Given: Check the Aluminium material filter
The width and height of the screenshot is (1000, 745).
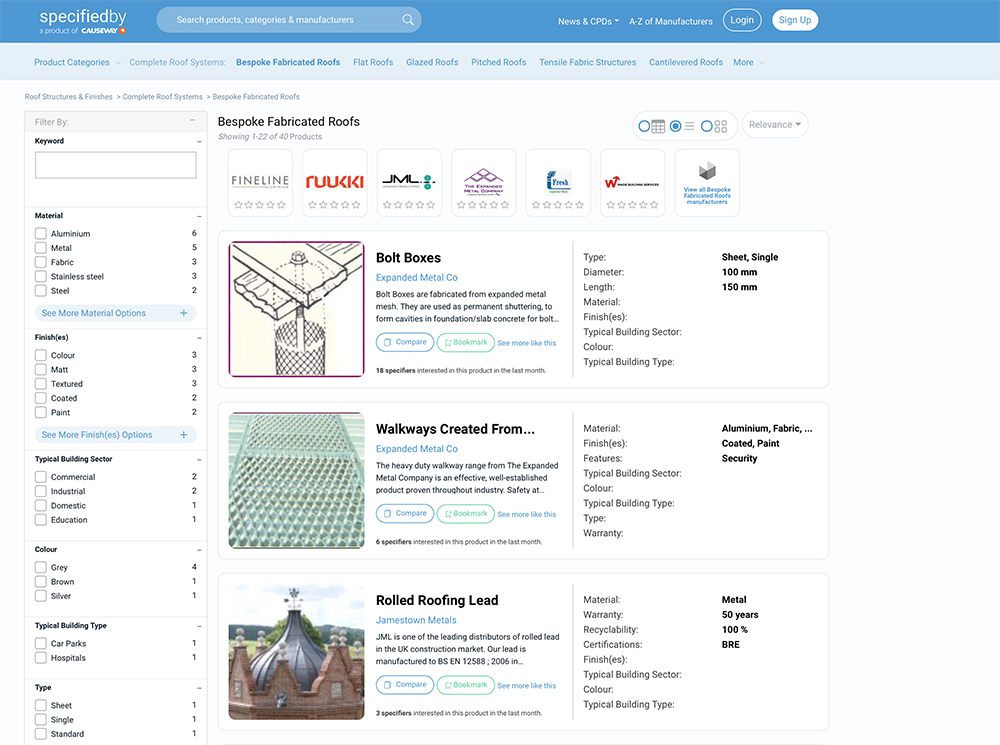Looking at the screenshot, I should [41, 234].
